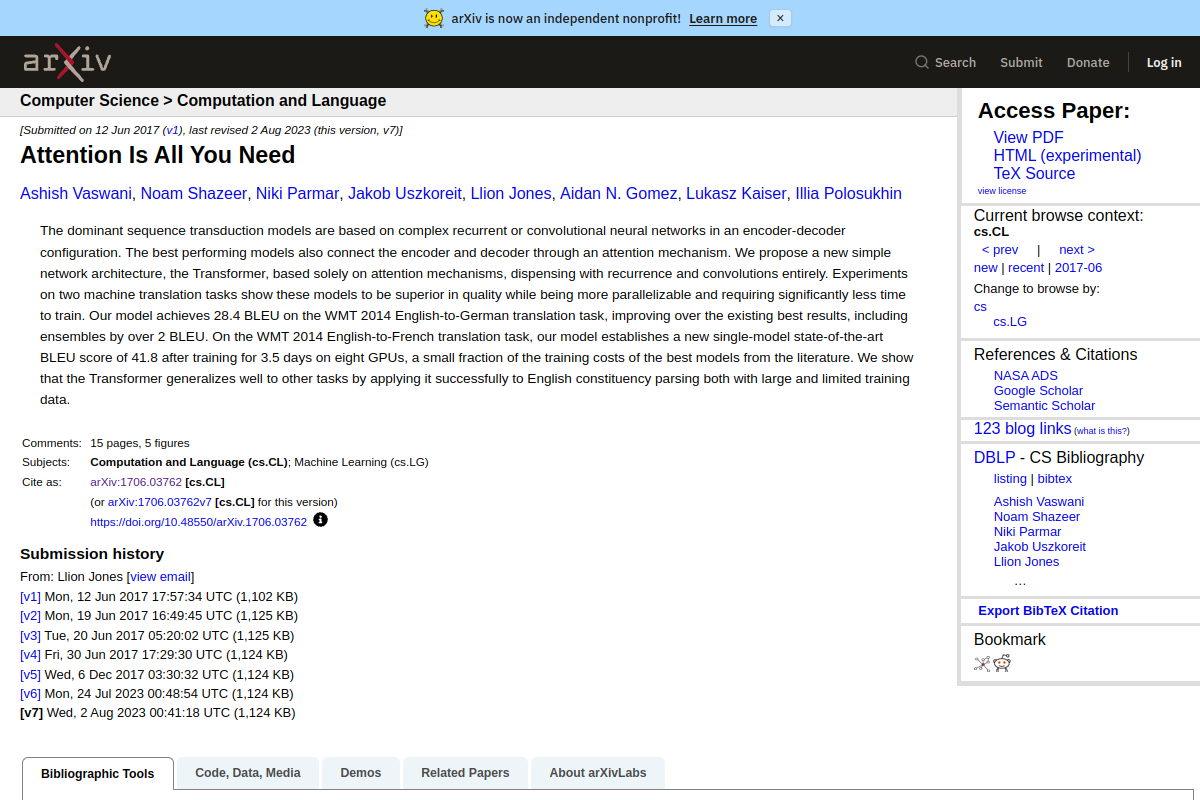
Task: Open recent cs.CL listings
Action: [1026, 267]
